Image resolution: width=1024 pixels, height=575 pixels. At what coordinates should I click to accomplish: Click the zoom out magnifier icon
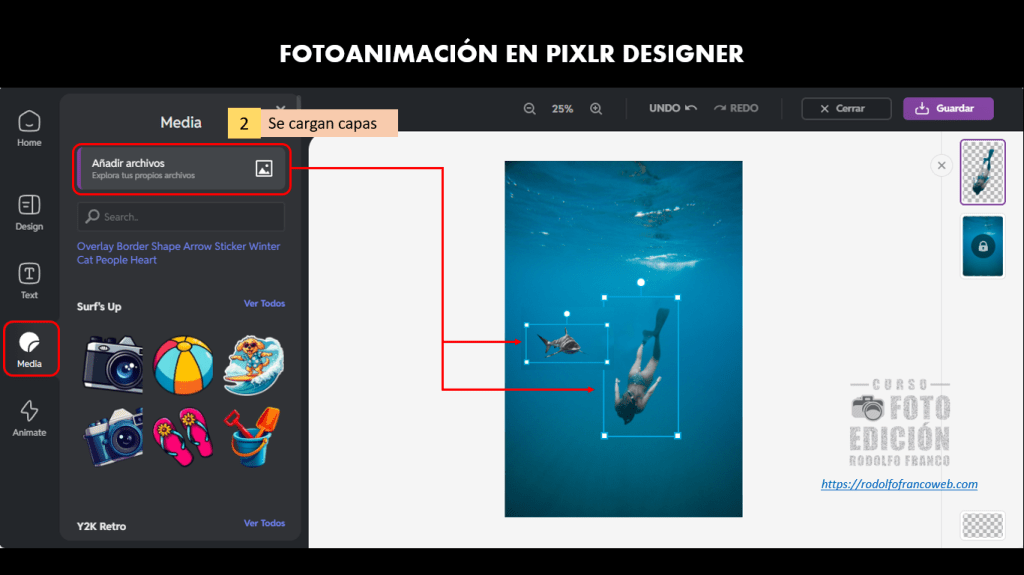tap(530, 109)
